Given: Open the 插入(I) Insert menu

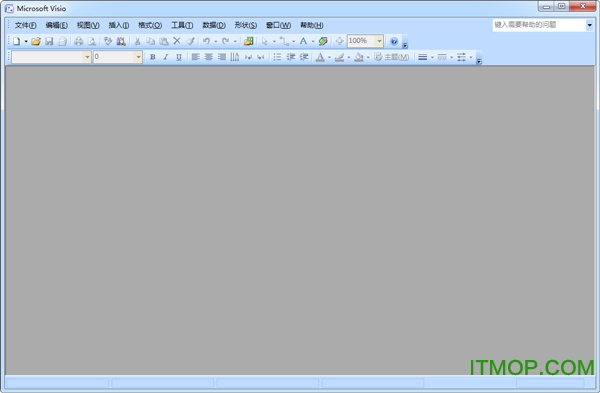Looking at the screenshot, I should pos(119,25).
